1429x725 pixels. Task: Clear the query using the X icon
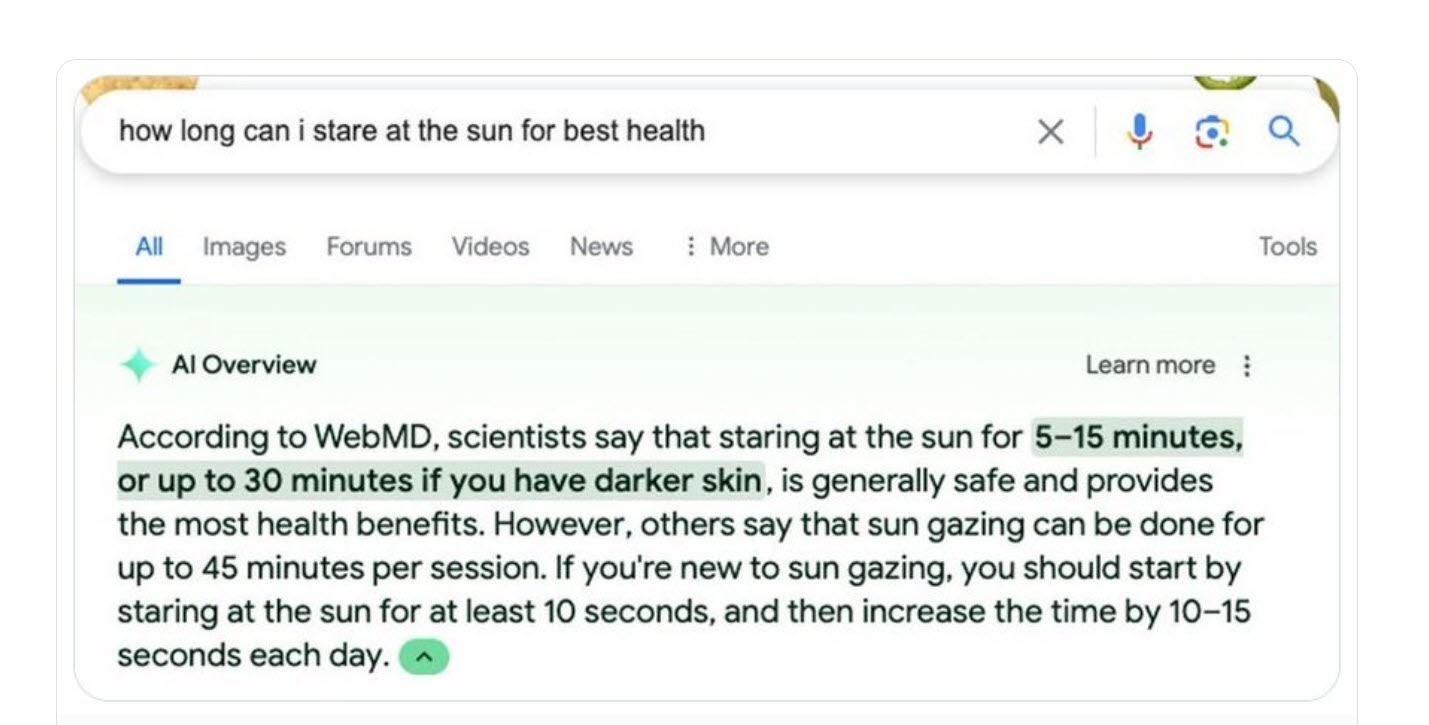pyautogui.click(x=1050, y=131)
